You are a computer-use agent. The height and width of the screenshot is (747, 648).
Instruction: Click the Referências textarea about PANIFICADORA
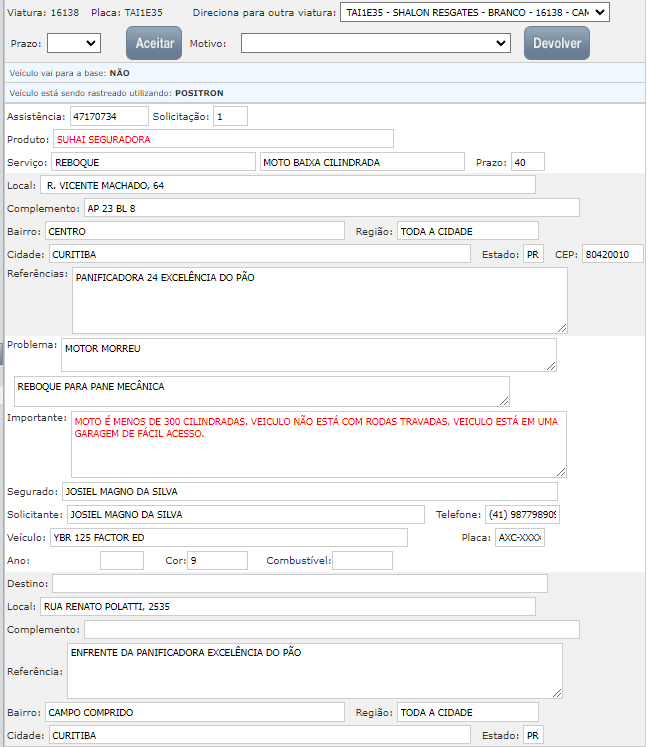319,300
